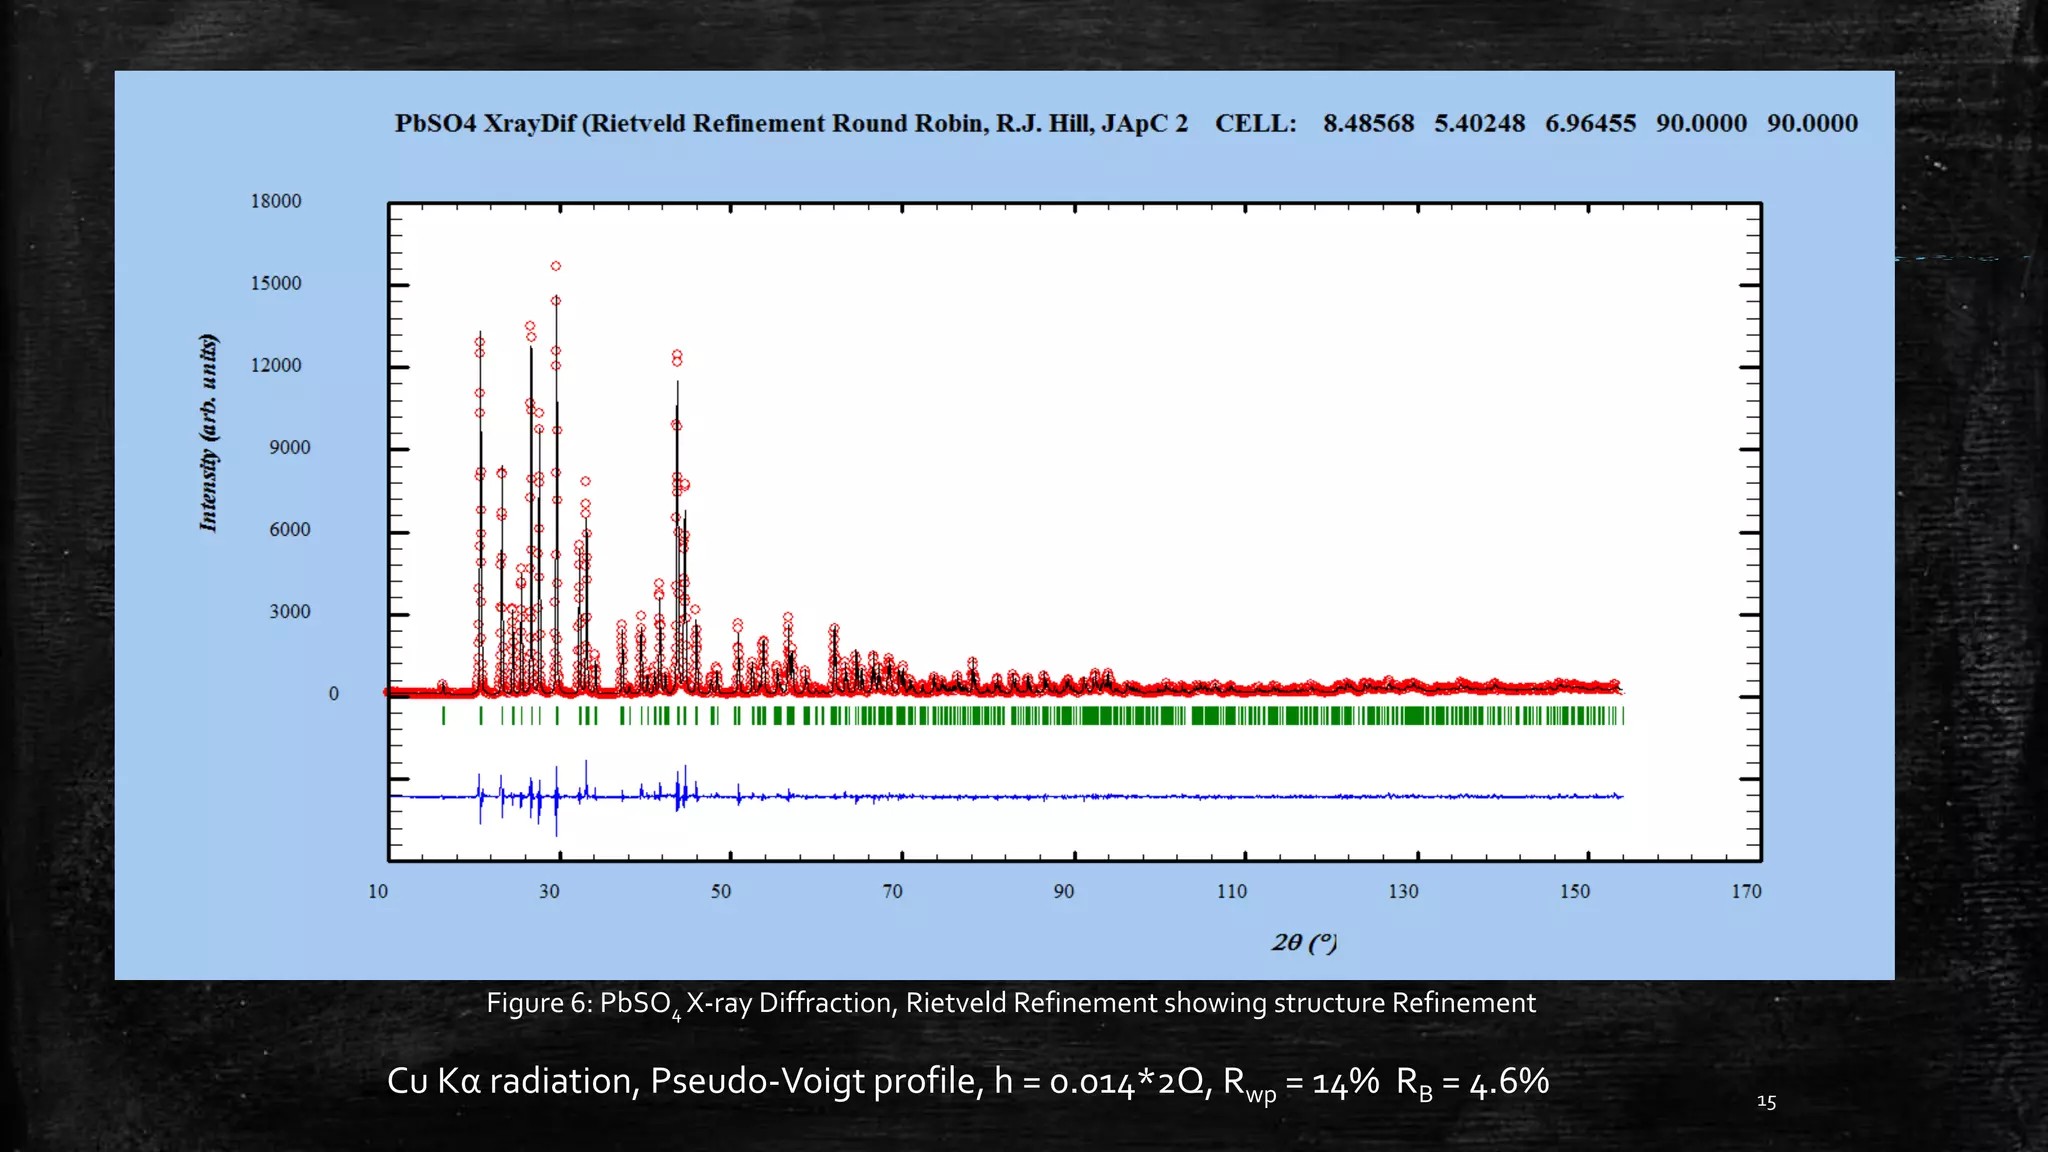Click cell parameter value 6.96455

1590,123
